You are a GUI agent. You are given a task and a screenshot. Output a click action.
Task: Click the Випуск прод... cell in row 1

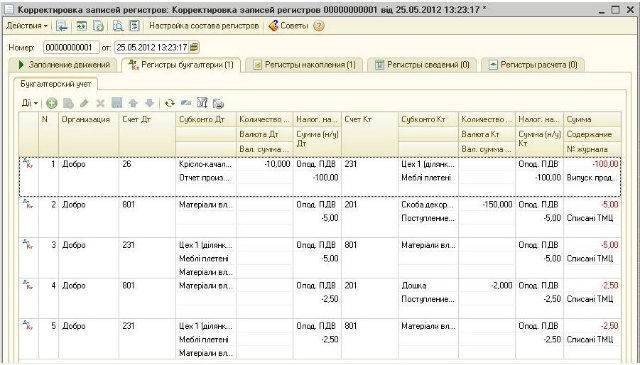[592, 178]
